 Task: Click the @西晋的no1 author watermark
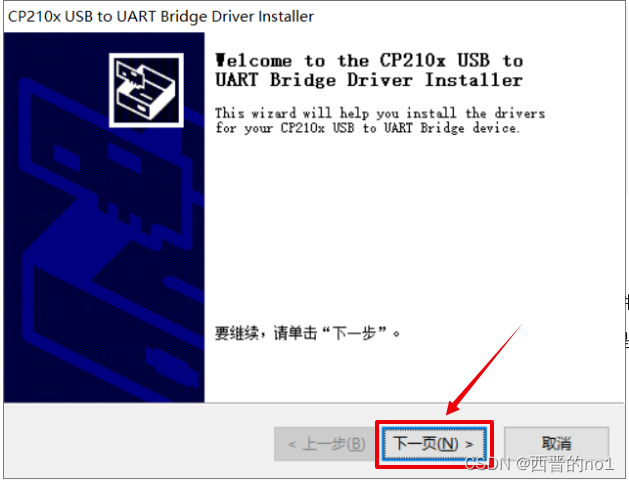click(x=565, y=464)
